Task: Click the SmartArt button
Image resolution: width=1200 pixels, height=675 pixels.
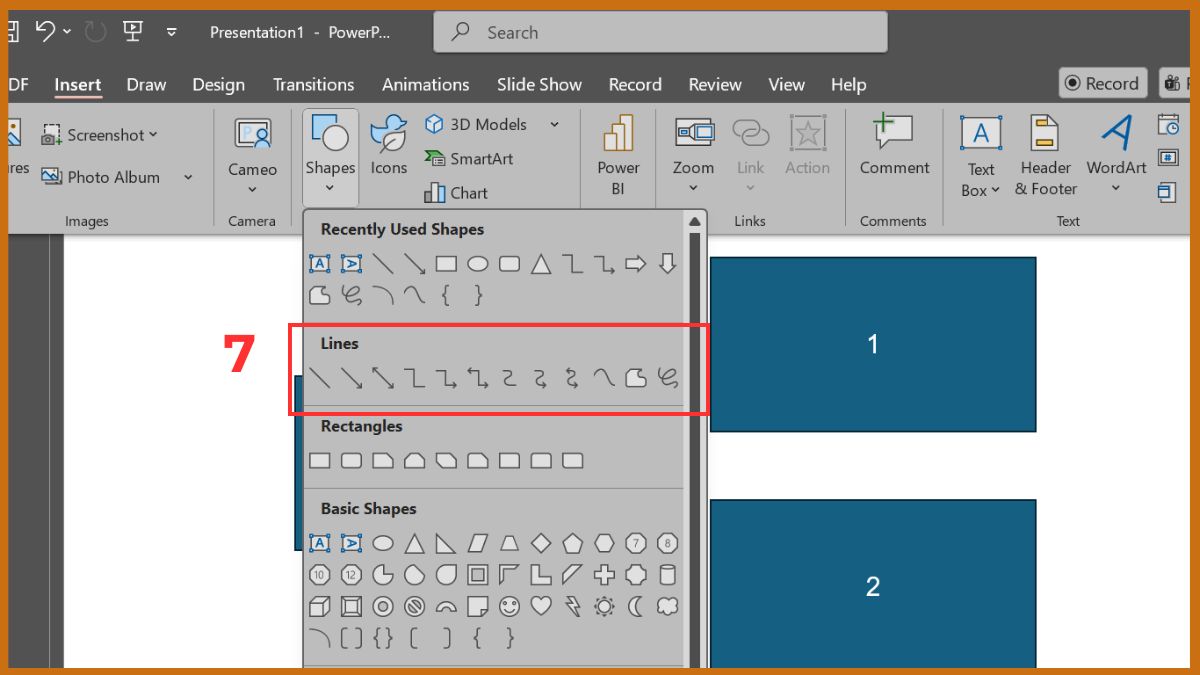Action: point(468,158)
